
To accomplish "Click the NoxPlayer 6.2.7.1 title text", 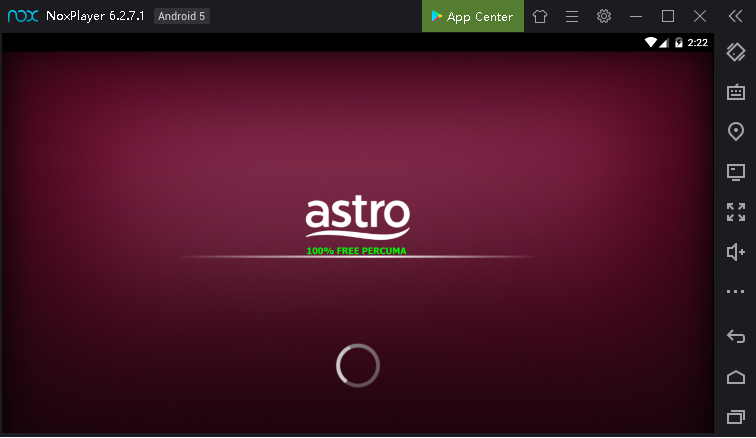I will point(95,16).
